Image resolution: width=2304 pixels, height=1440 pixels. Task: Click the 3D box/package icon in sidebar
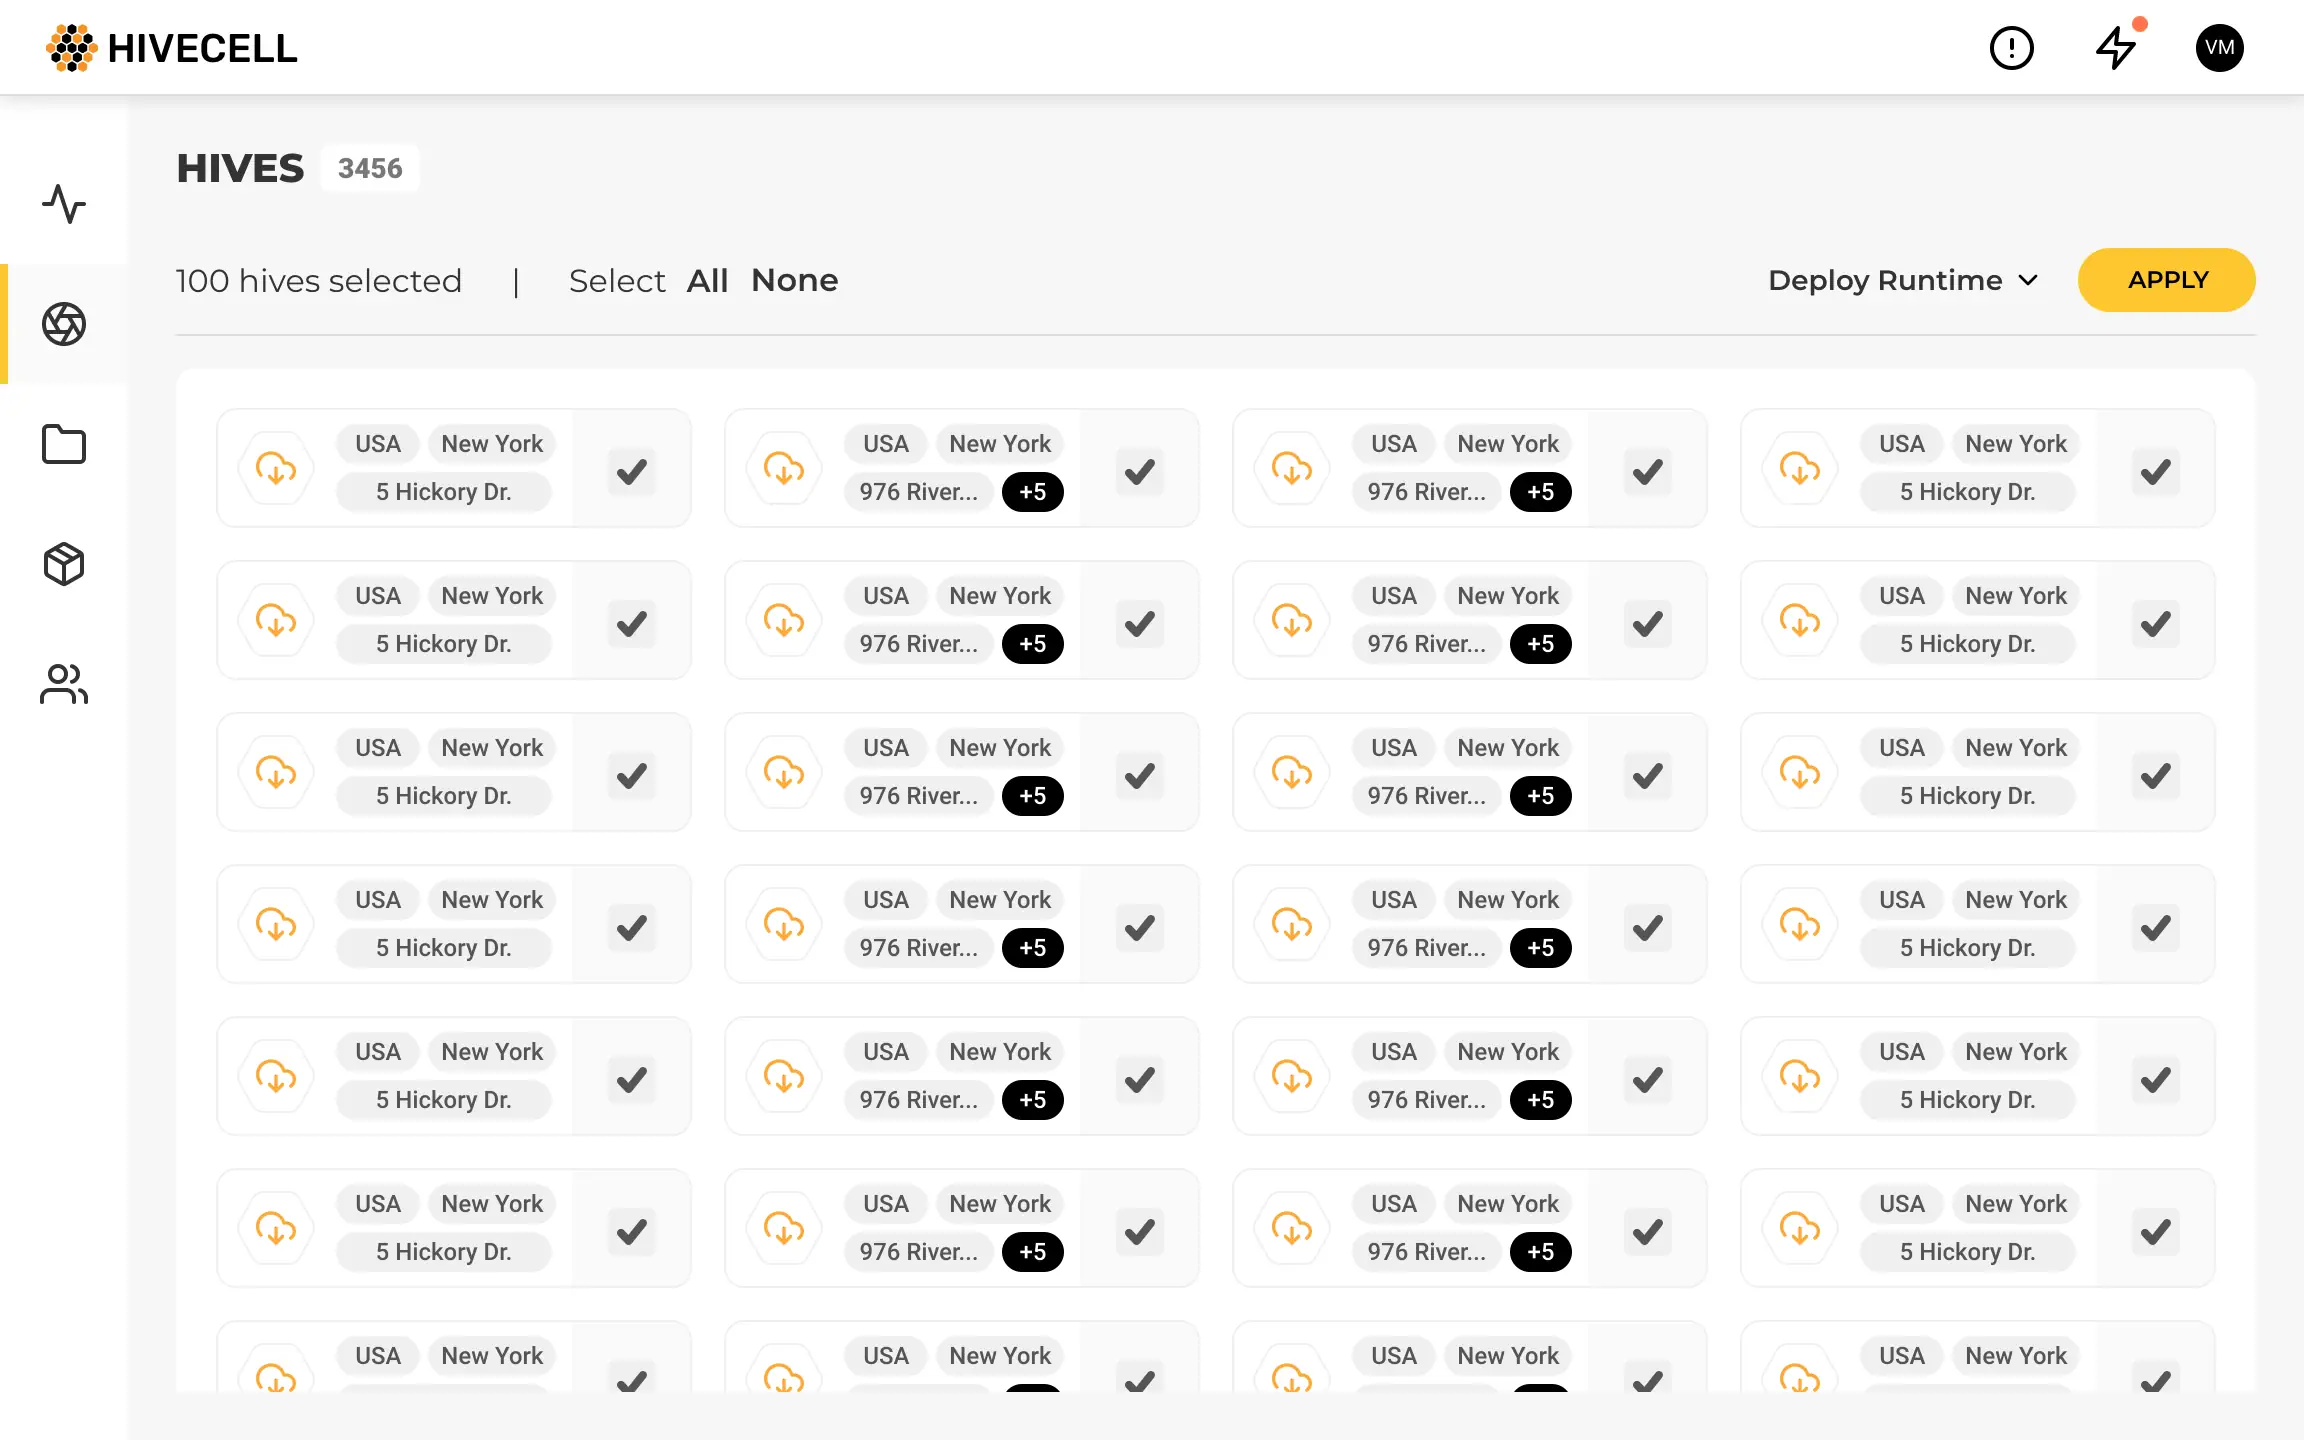click(x=63, y=562)
